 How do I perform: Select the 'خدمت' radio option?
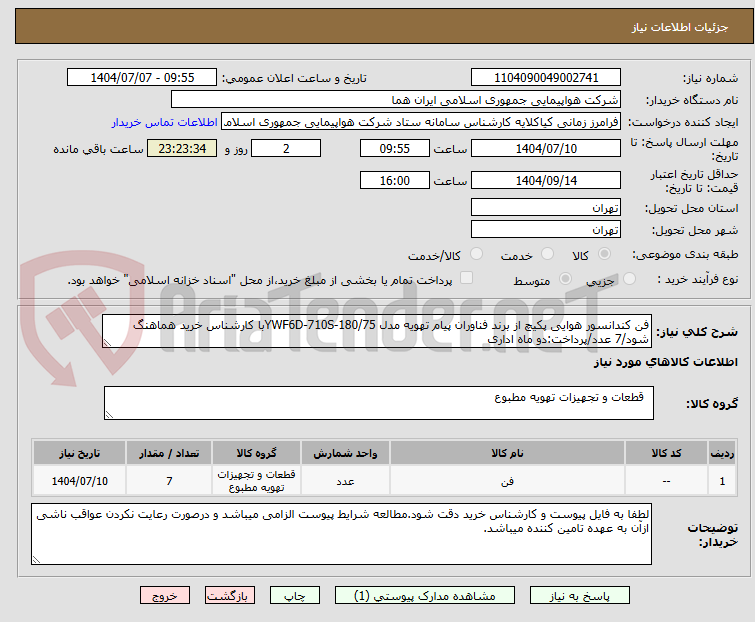coord(546,255)
